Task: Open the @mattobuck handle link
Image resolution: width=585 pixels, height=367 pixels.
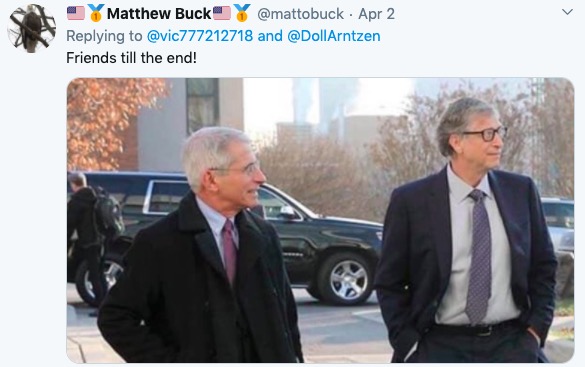Action: (x=300, y=14)
